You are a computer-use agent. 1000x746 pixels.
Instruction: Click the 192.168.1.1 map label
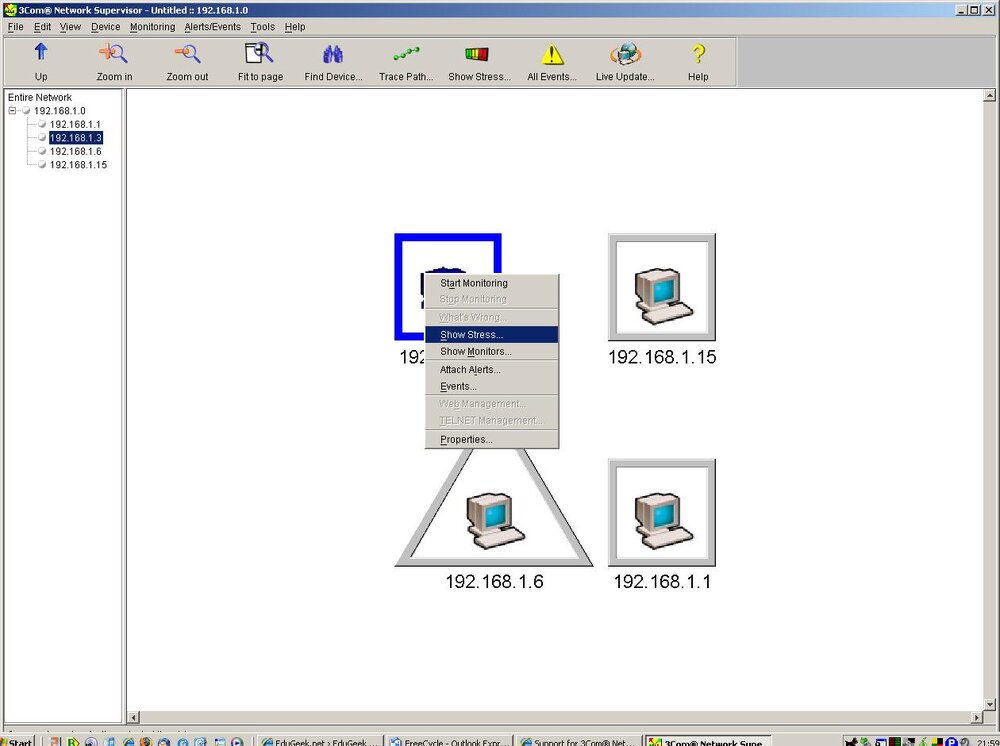pyautogui.click(x=662, y=581)
